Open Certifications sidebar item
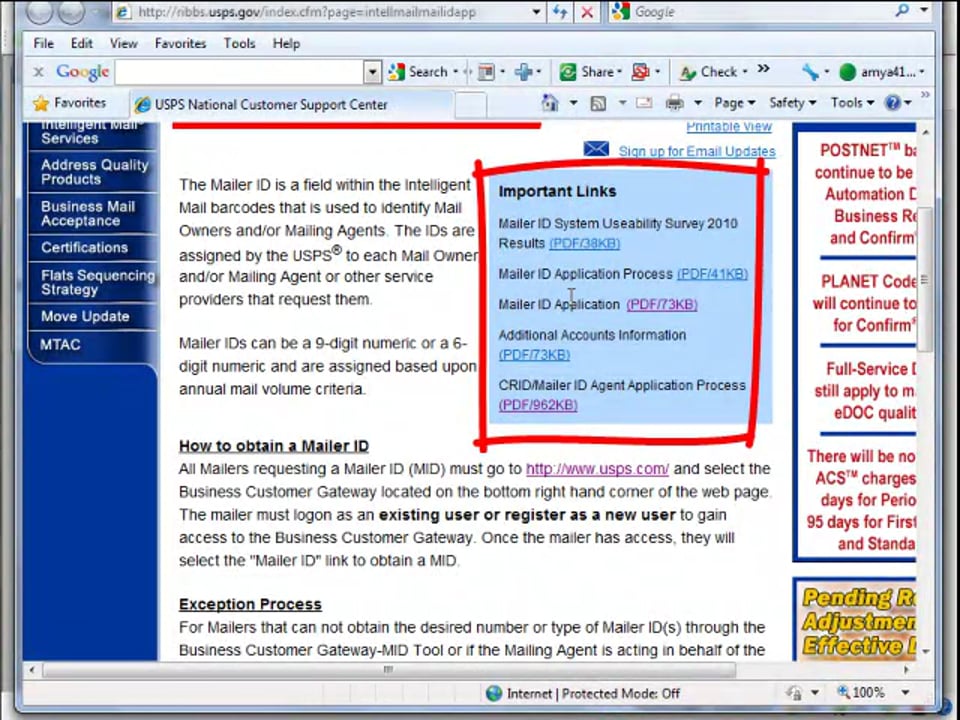 coord(92,247)
